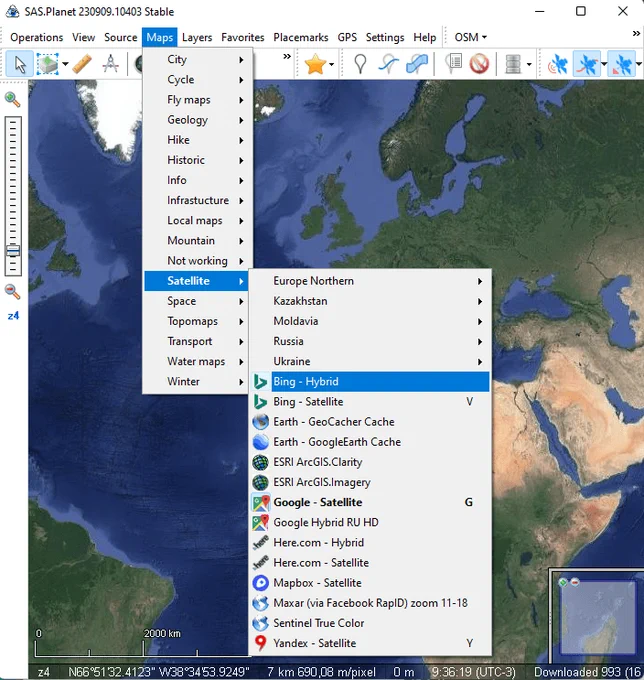Choose Sentinel True Color map
Screen dimensions: 644x680
[371, 623]
